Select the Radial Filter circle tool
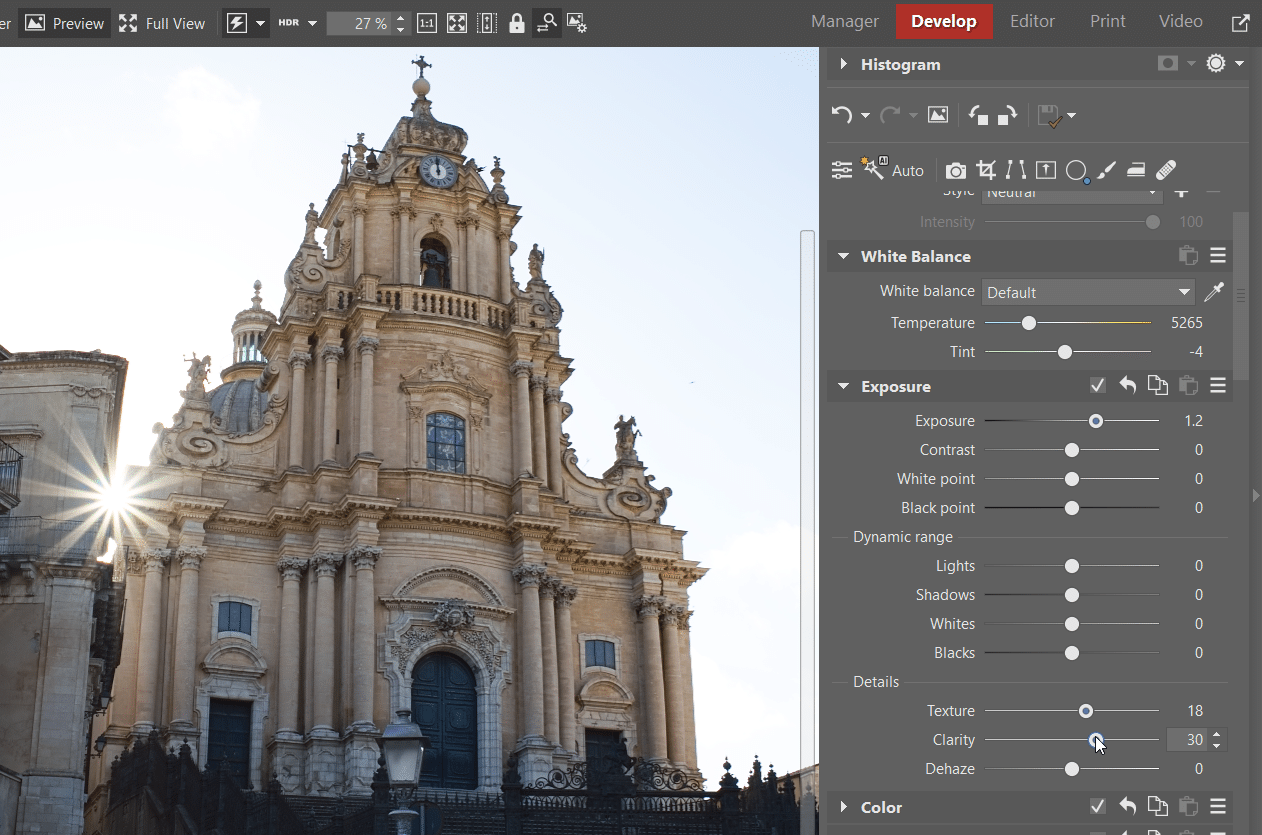 [1076, 170]
